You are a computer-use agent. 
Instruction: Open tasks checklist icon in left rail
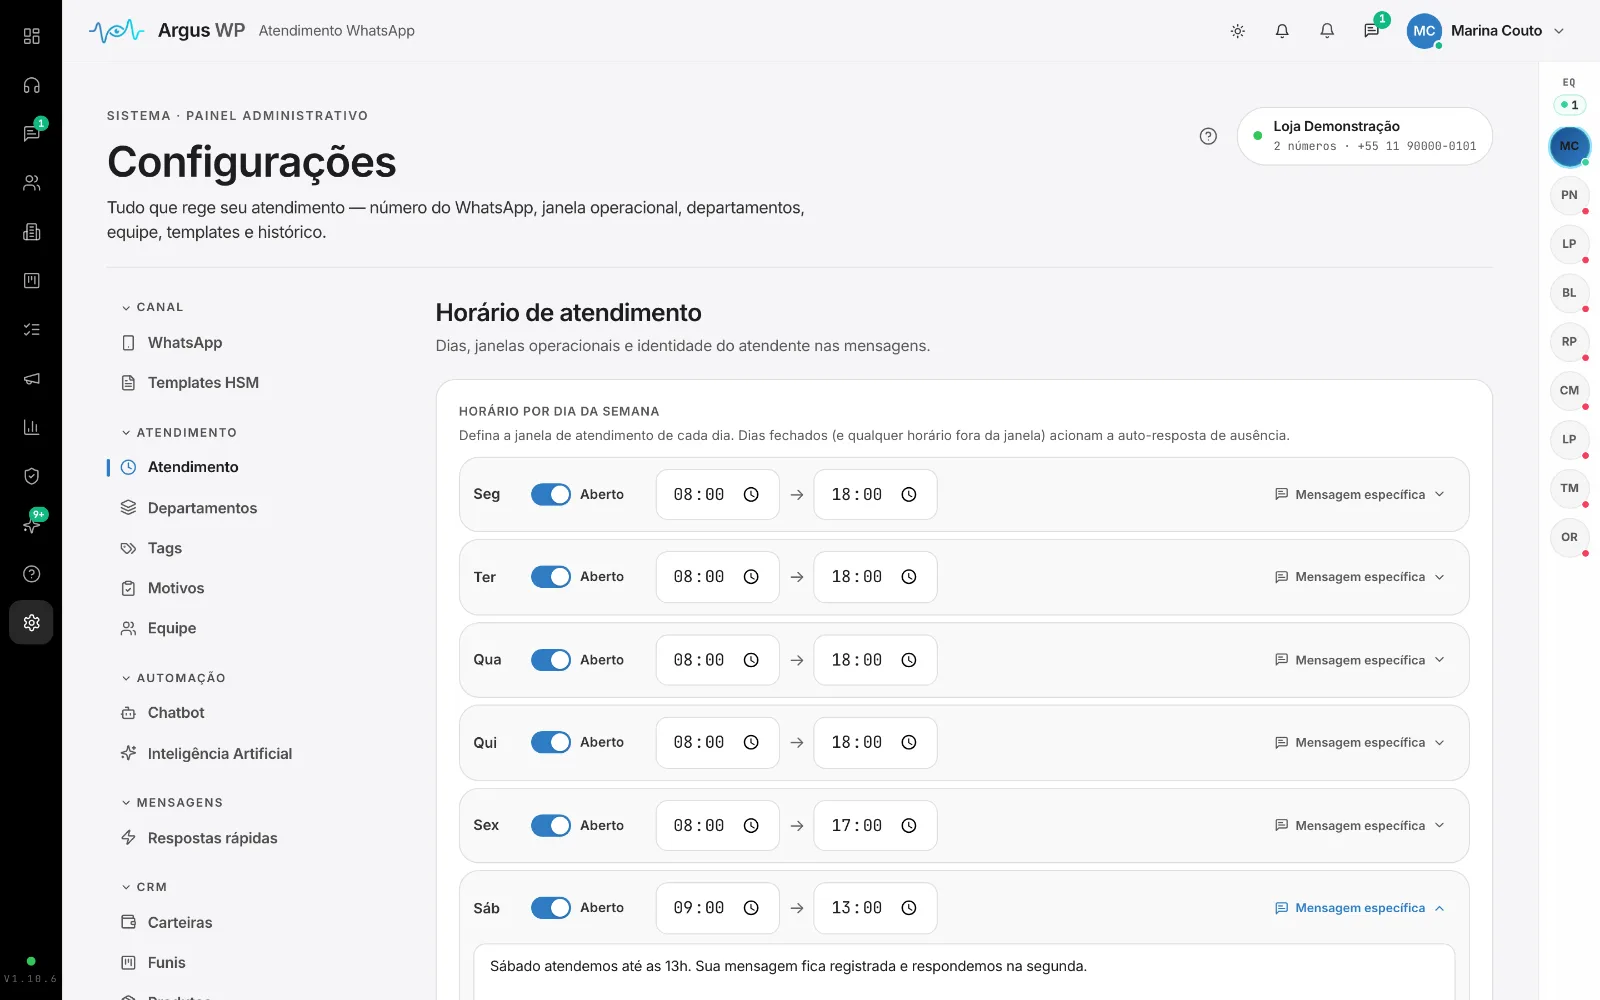[x=31, y=329]
